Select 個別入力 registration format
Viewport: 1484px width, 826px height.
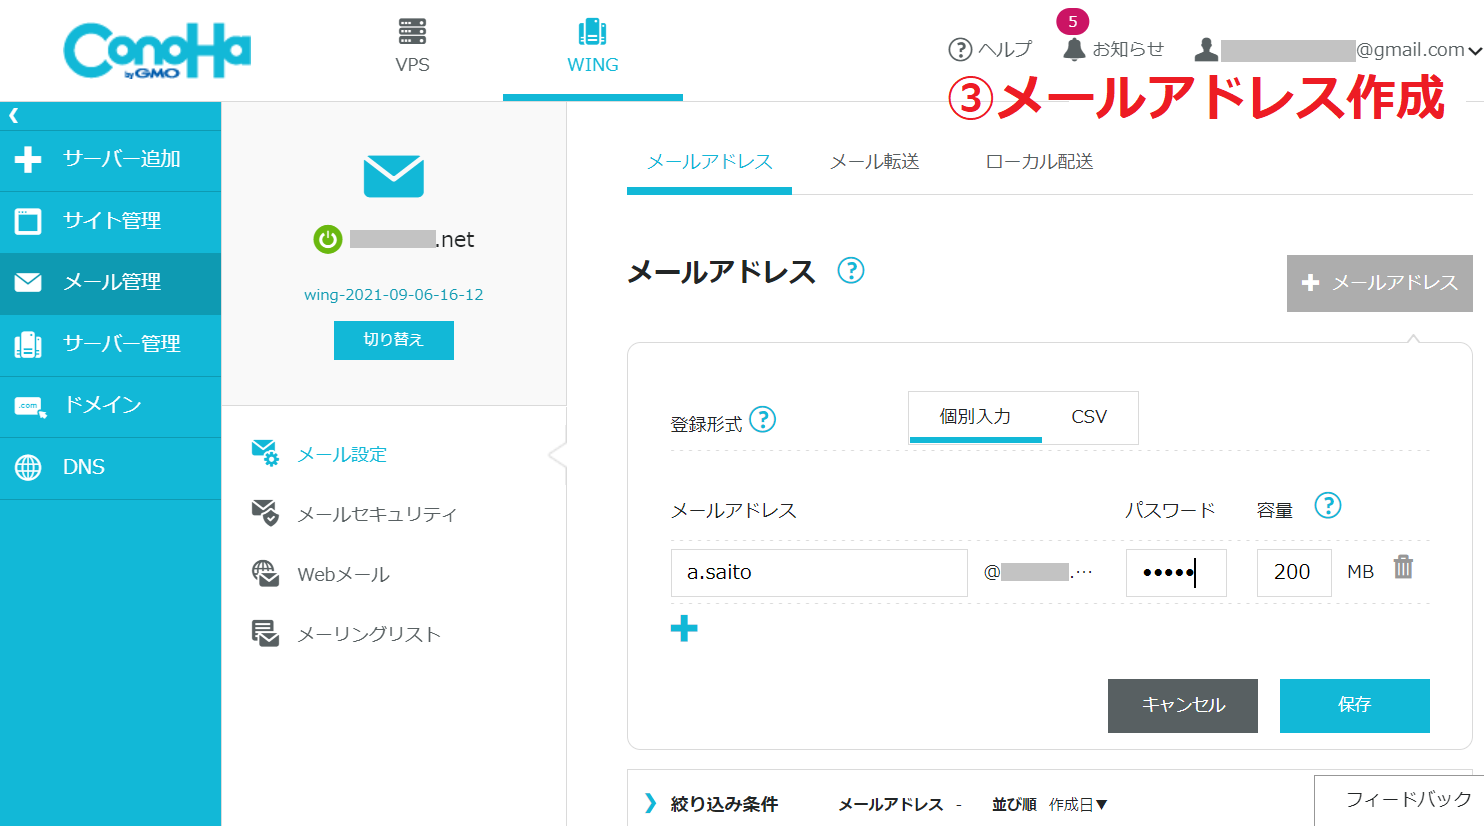pyautogui.click(x=975, y=417)
